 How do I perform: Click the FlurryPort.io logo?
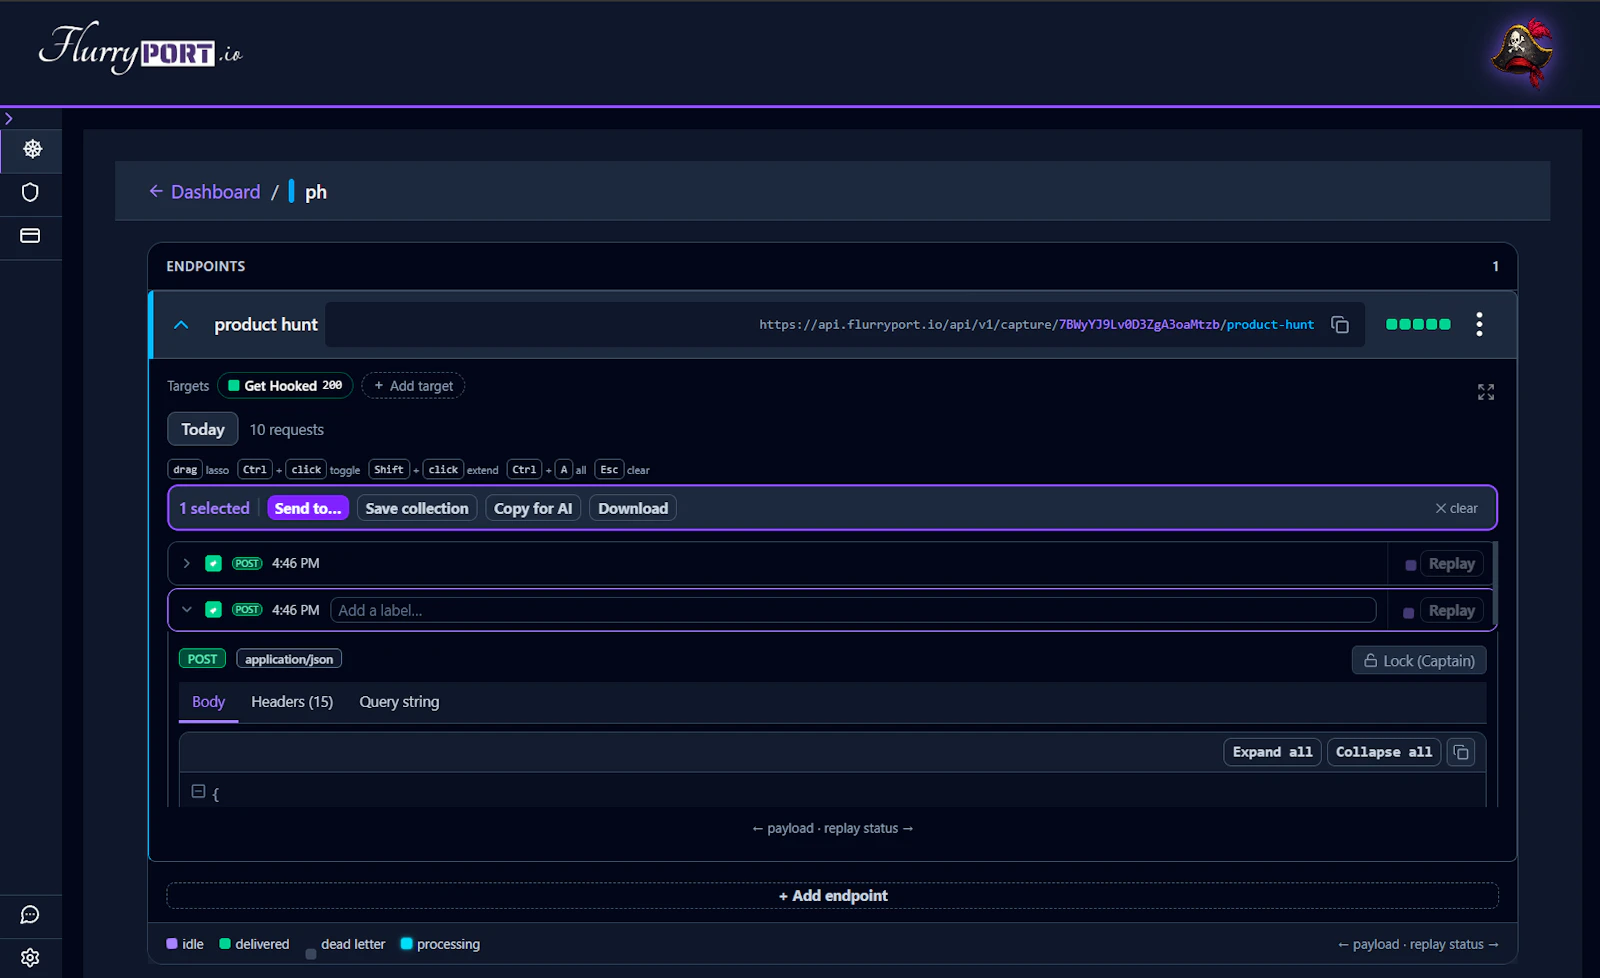(140, 49)
